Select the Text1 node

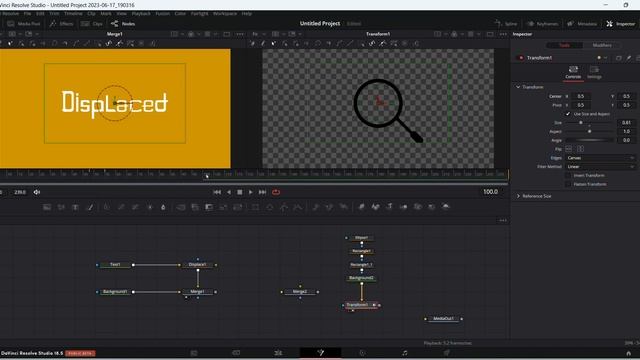point(115,264)
